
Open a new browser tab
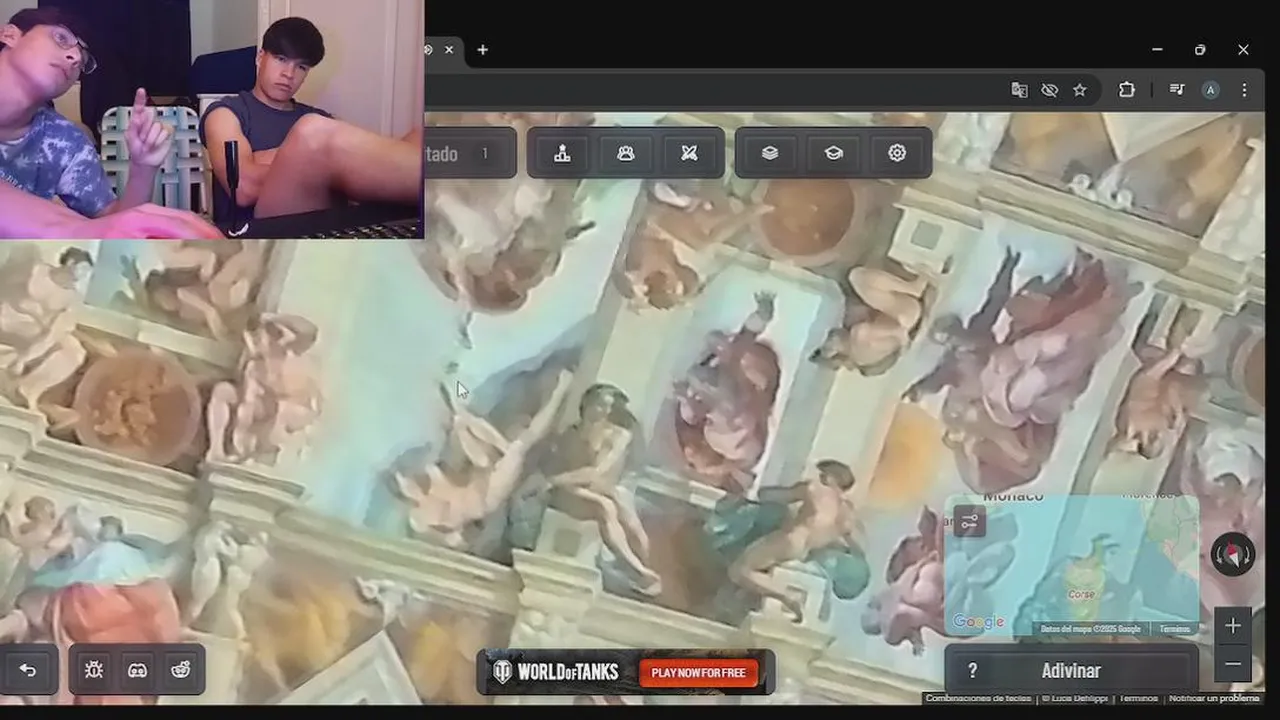482,50
